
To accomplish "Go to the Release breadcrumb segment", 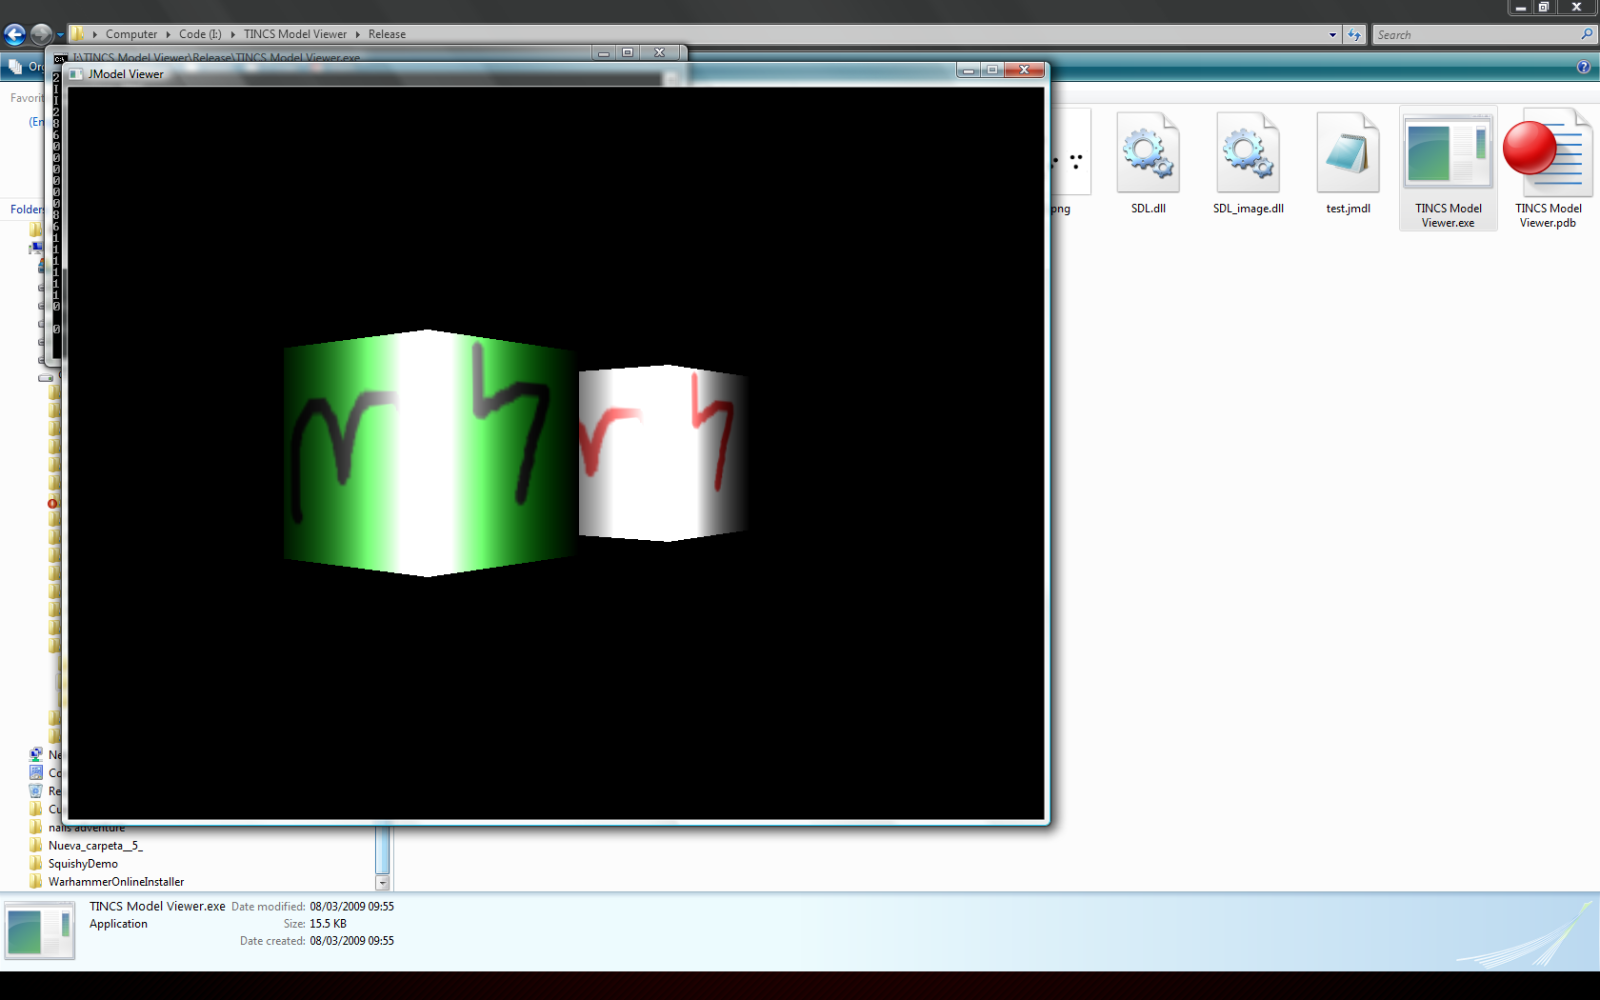I will pyautogui.click(x=387, y=34).
